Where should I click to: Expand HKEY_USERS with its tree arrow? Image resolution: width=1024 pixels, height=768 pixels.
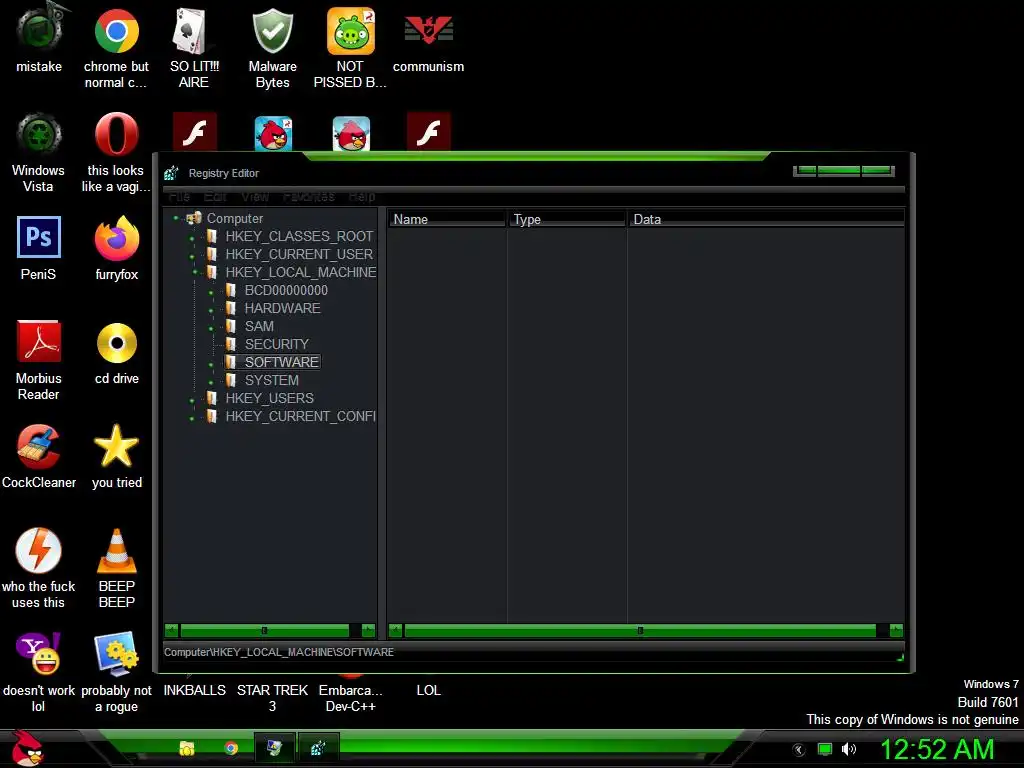click(x=192, y=400)
